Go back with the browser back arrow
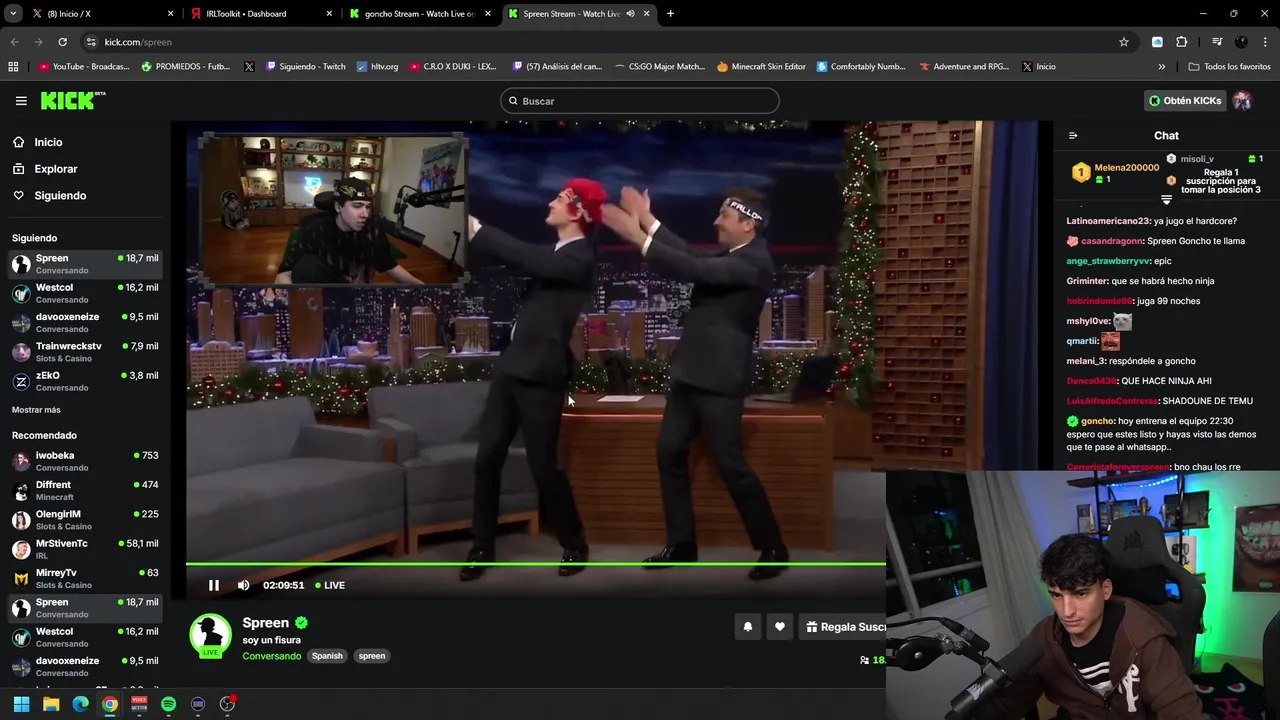Image resolution: width=1280 pixels, height=720 pixels. click(x=14, y=42)
